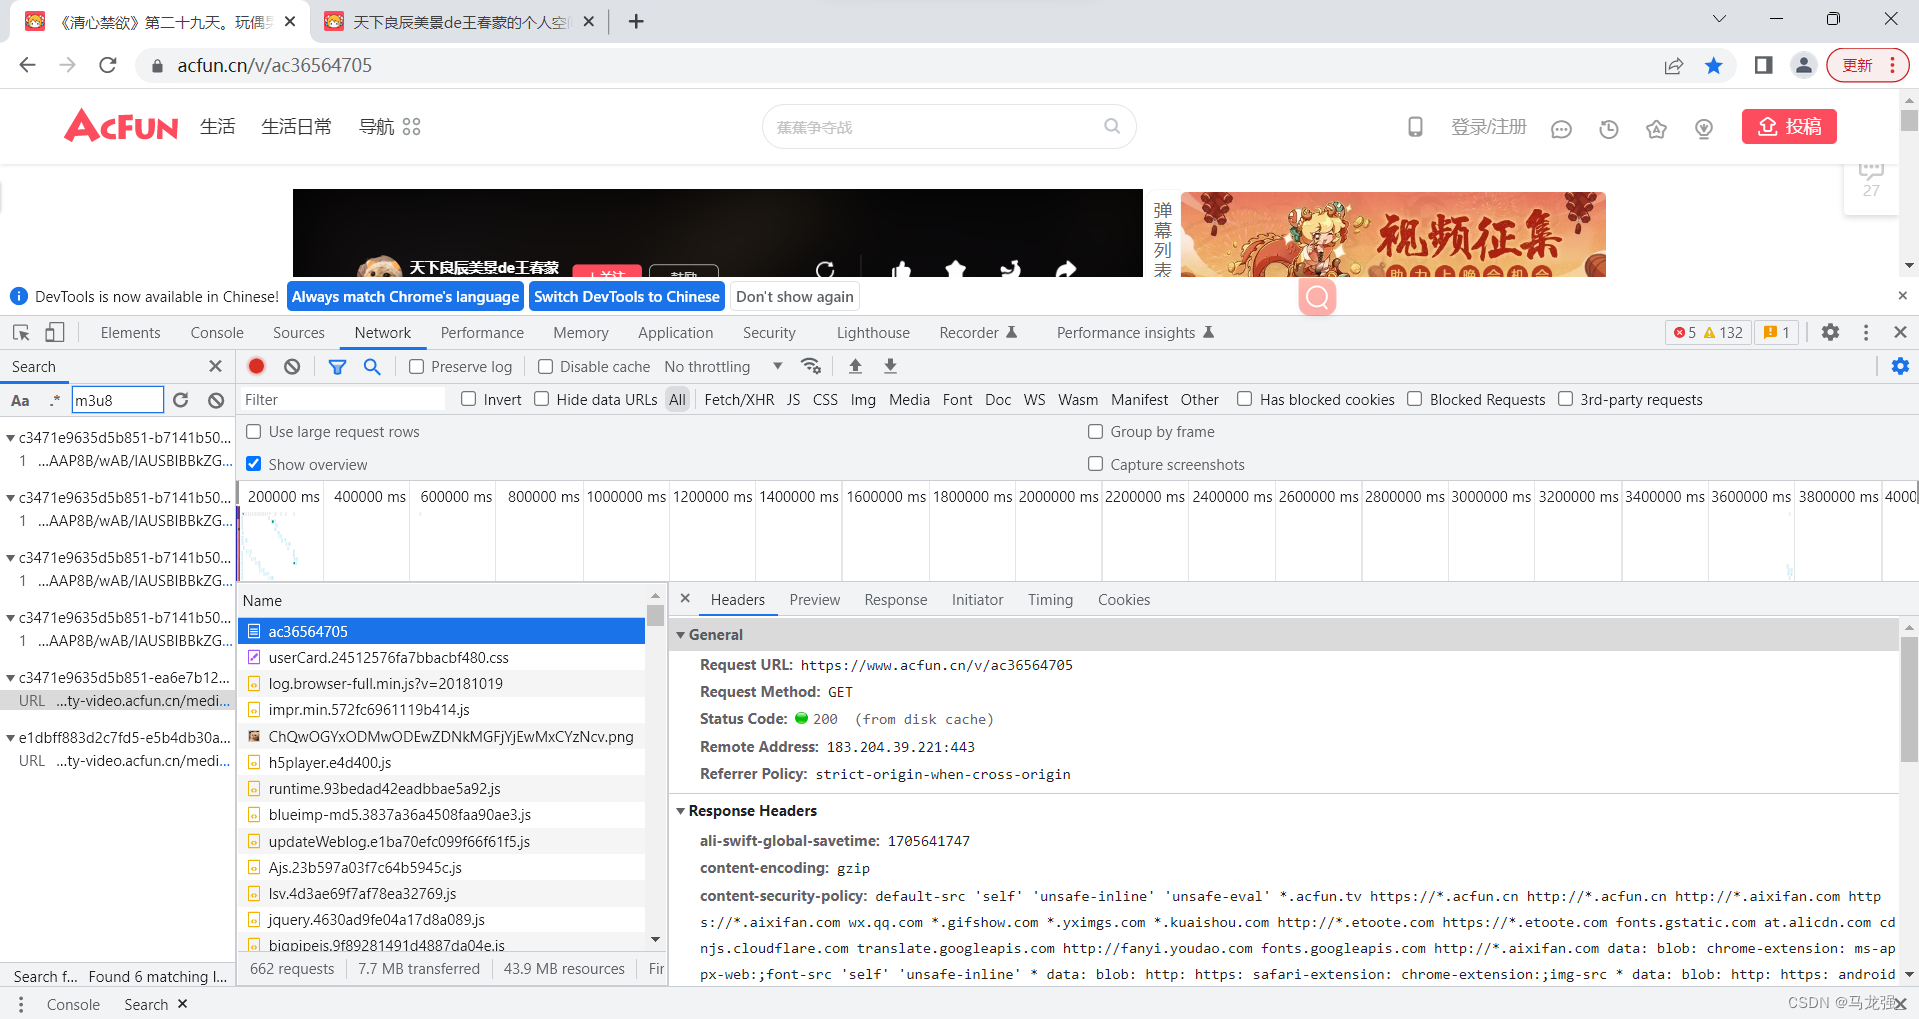
Task: Open DevTools settings gear
Action: click(x=1831, y=332)
